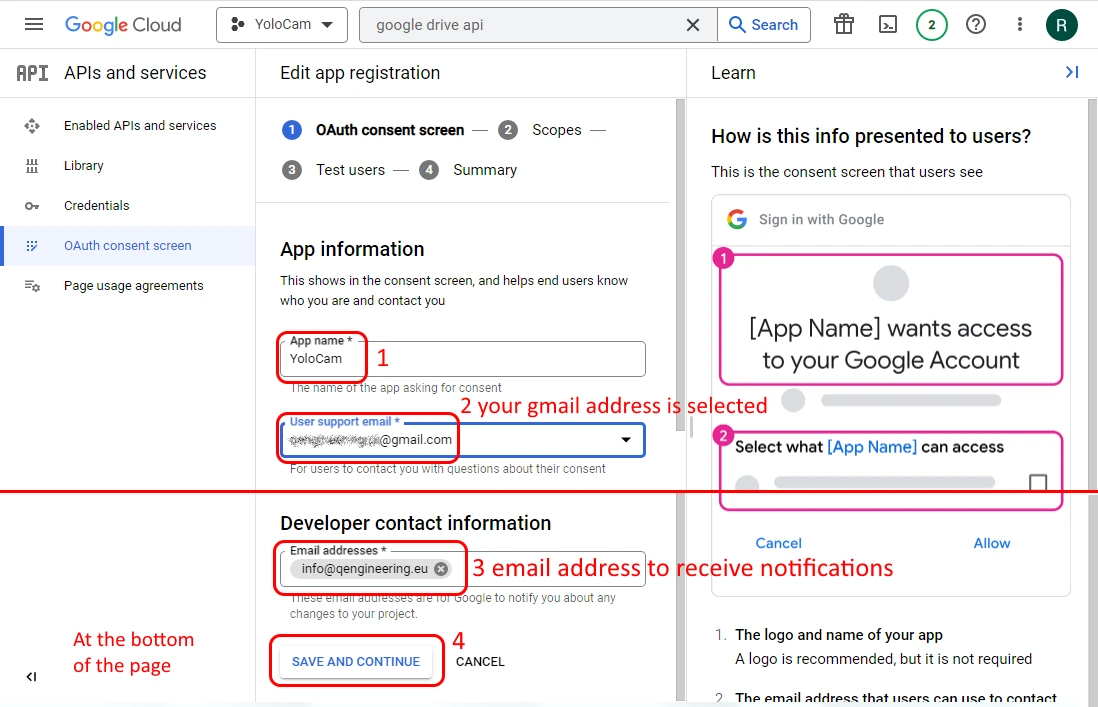Collapse the left navigation sidebar
This screenshot has height=707, width=1098.
[32, 677]
